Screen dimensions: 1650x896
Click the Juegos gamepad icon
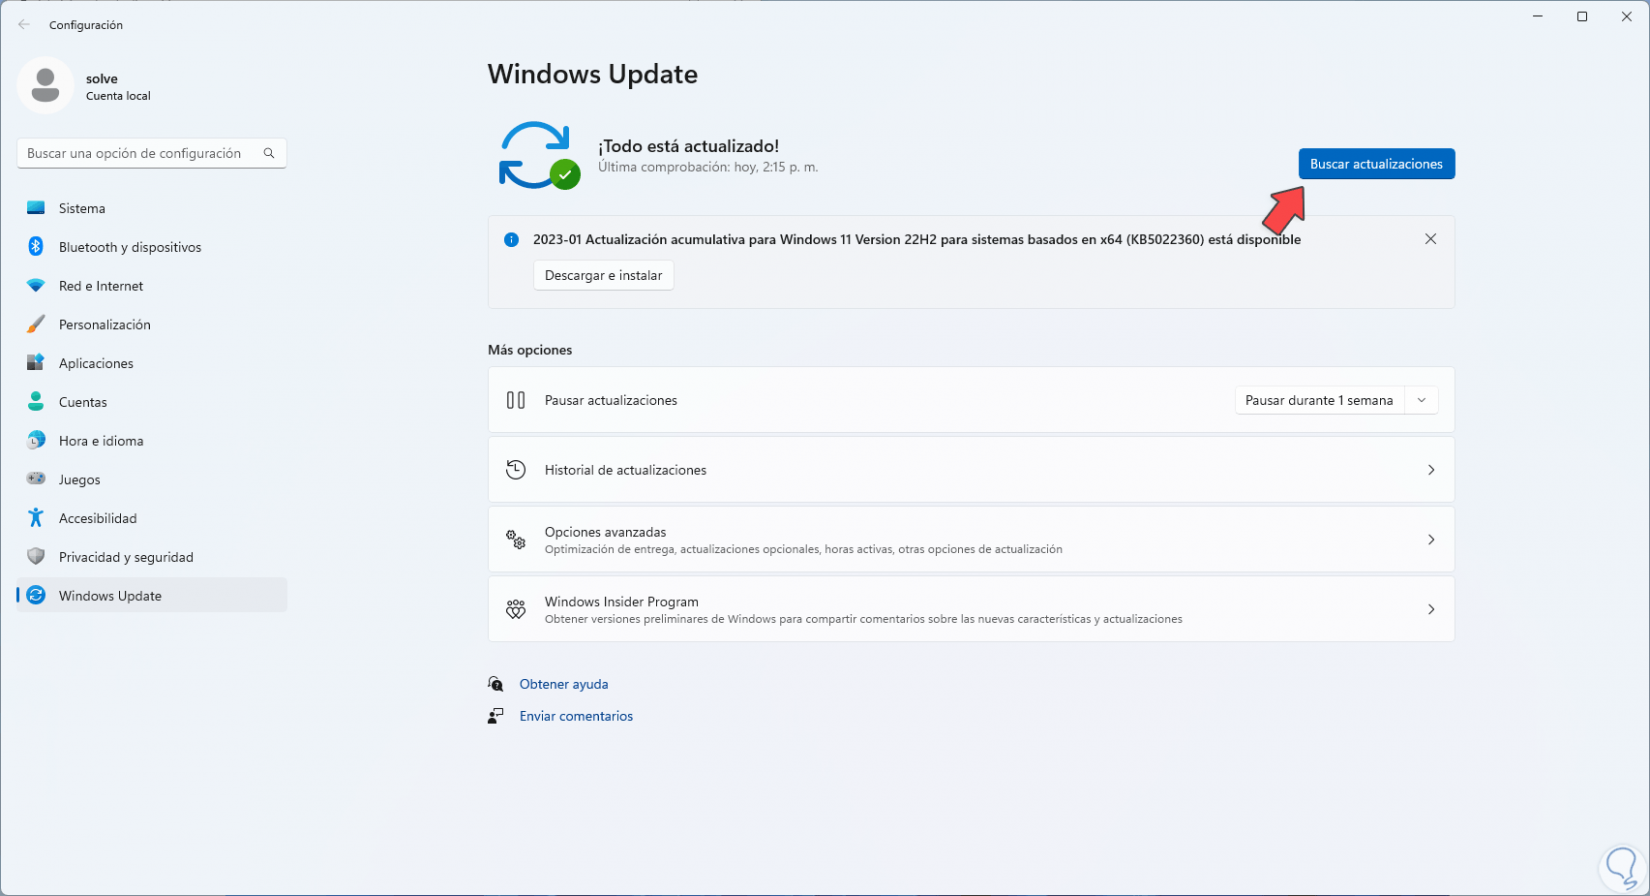[x=36, y=479]
